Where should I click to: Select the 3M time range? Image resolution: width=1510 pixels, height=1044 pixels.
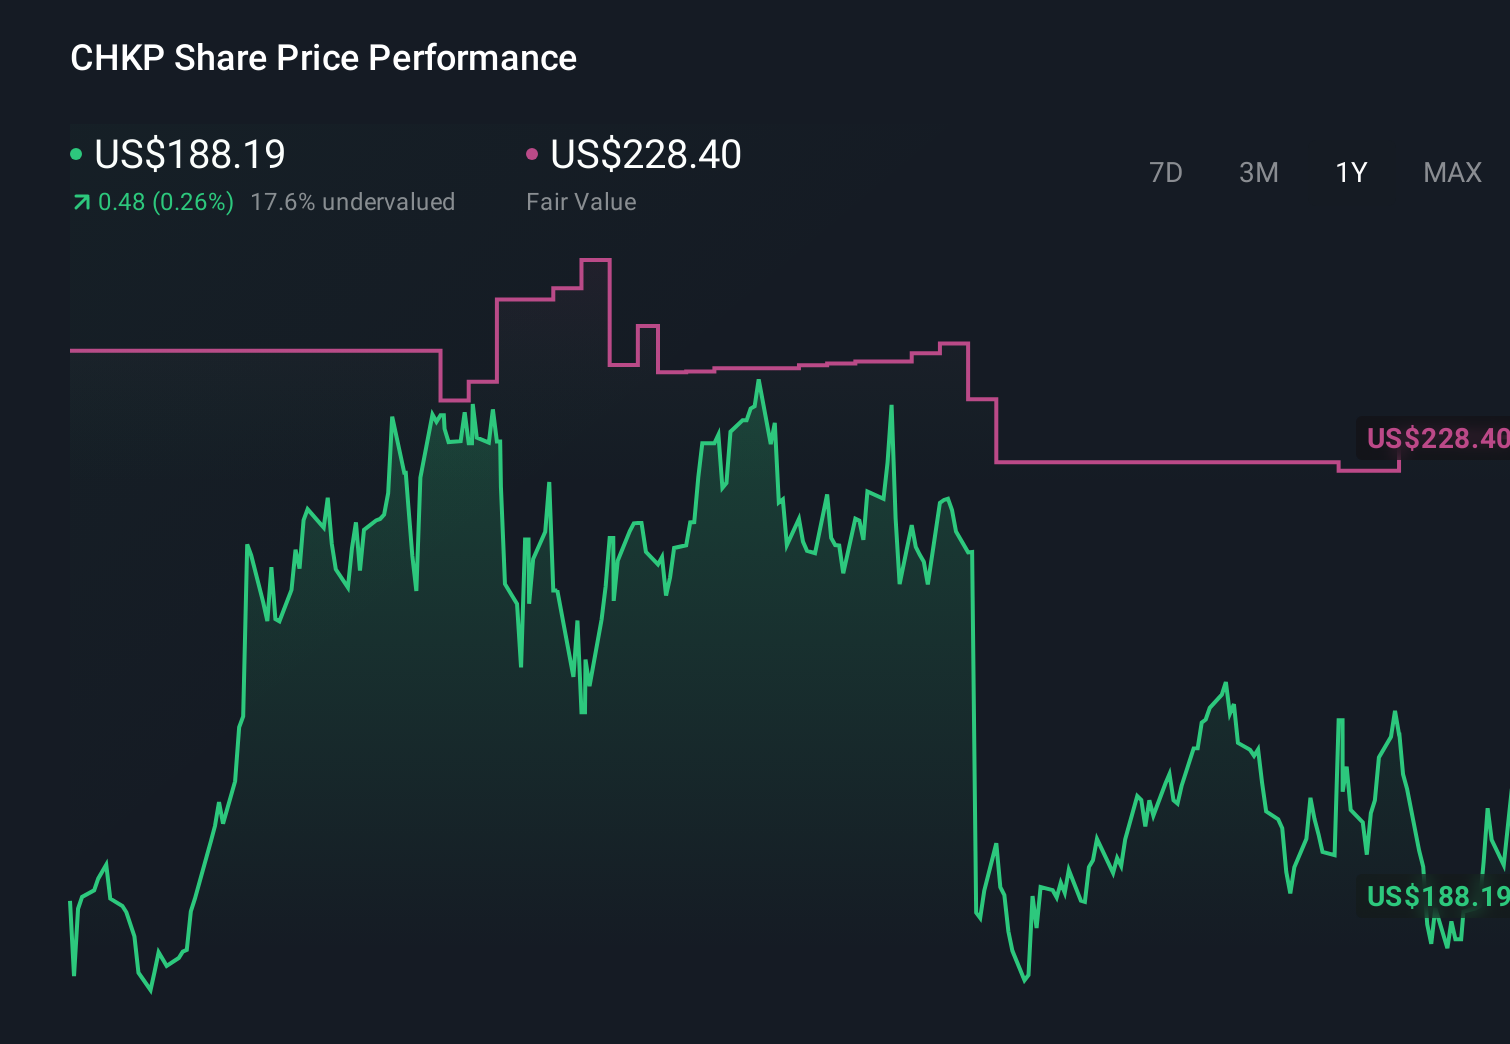point(1257,172)
